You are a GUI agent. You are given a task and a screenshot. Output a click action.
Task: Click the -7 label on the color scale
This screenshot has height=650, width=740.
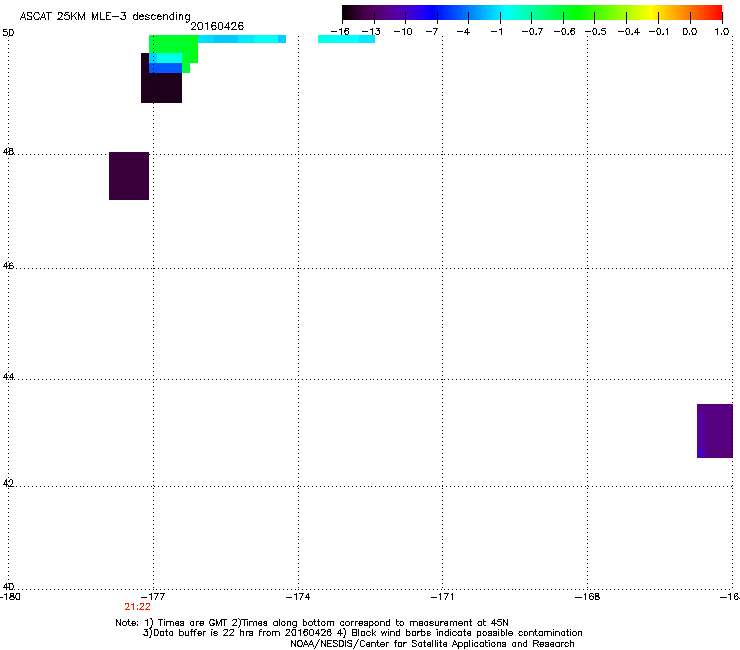click(x=432, y=32)
